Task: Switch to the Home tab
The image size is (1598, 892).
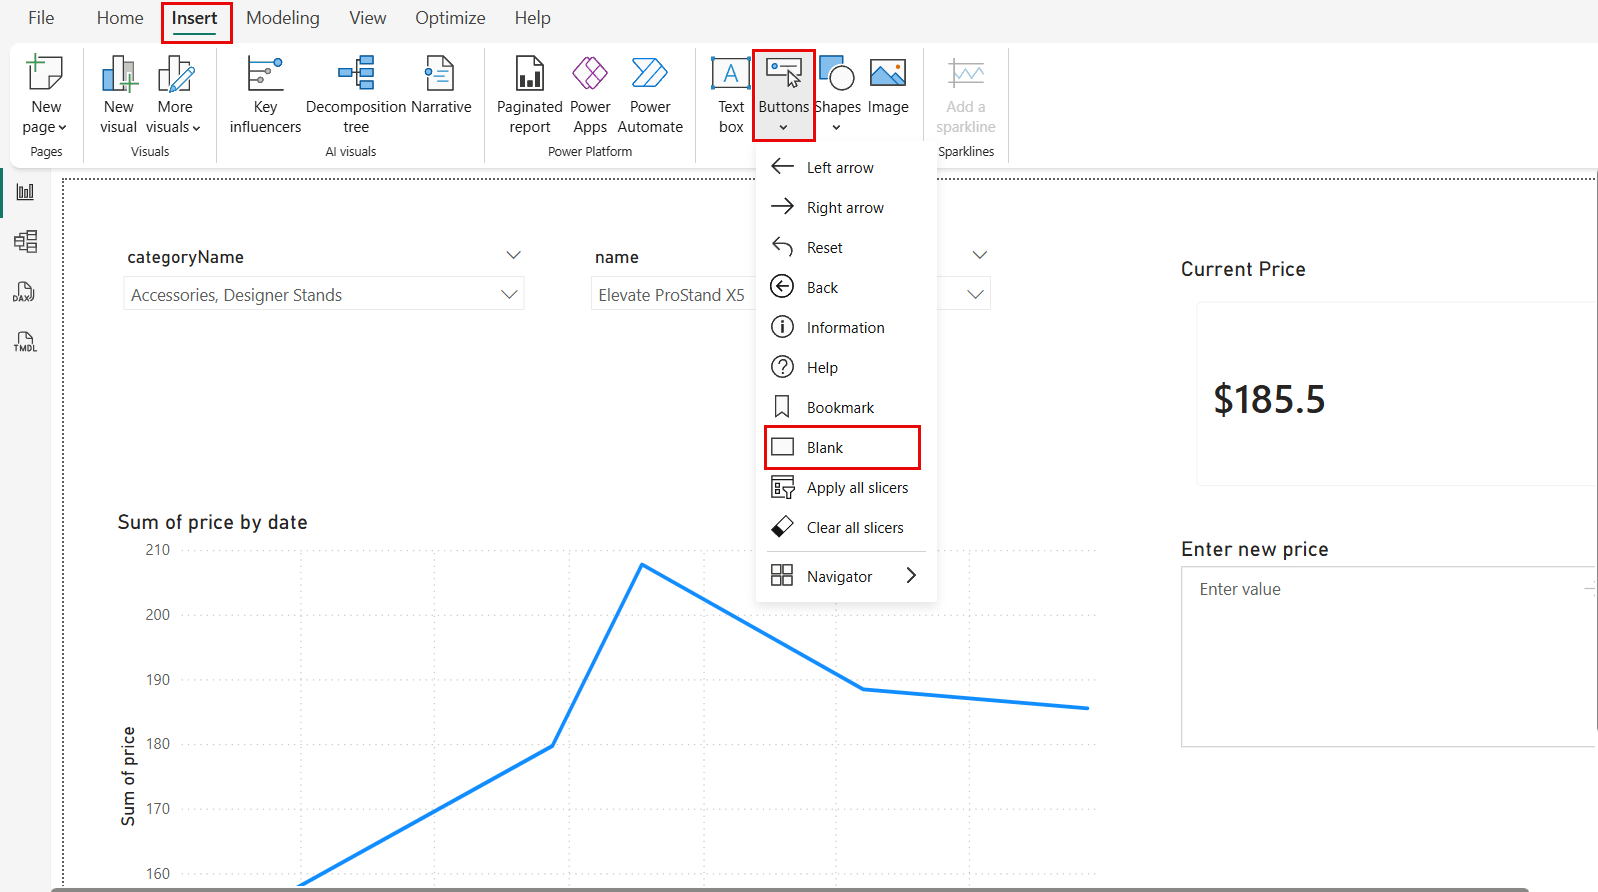Action: 120,18
